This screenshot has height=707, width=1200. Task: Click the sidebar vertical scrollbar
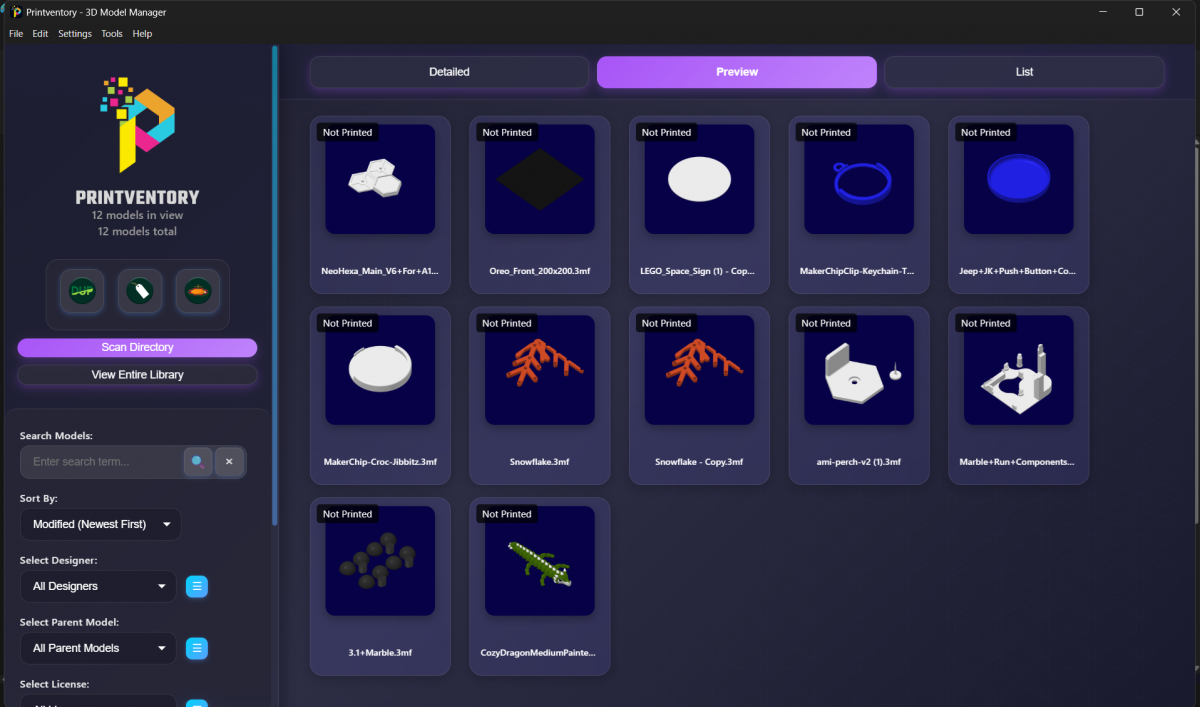[x=275, y=285]
